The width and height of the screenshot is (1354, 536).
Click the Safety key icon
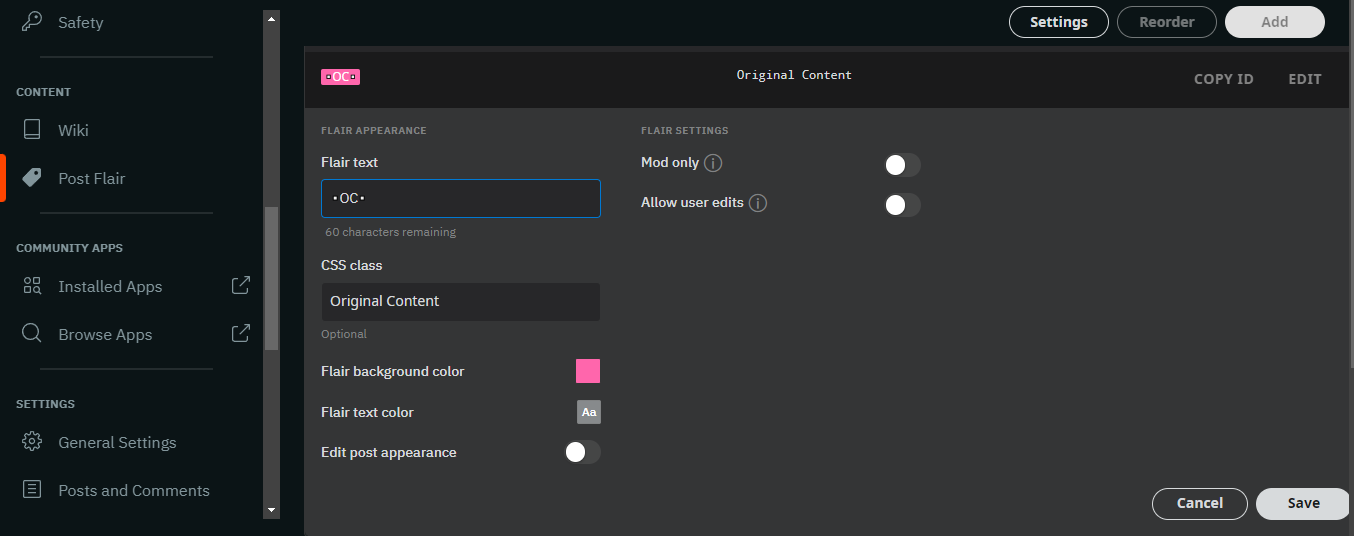32,22
